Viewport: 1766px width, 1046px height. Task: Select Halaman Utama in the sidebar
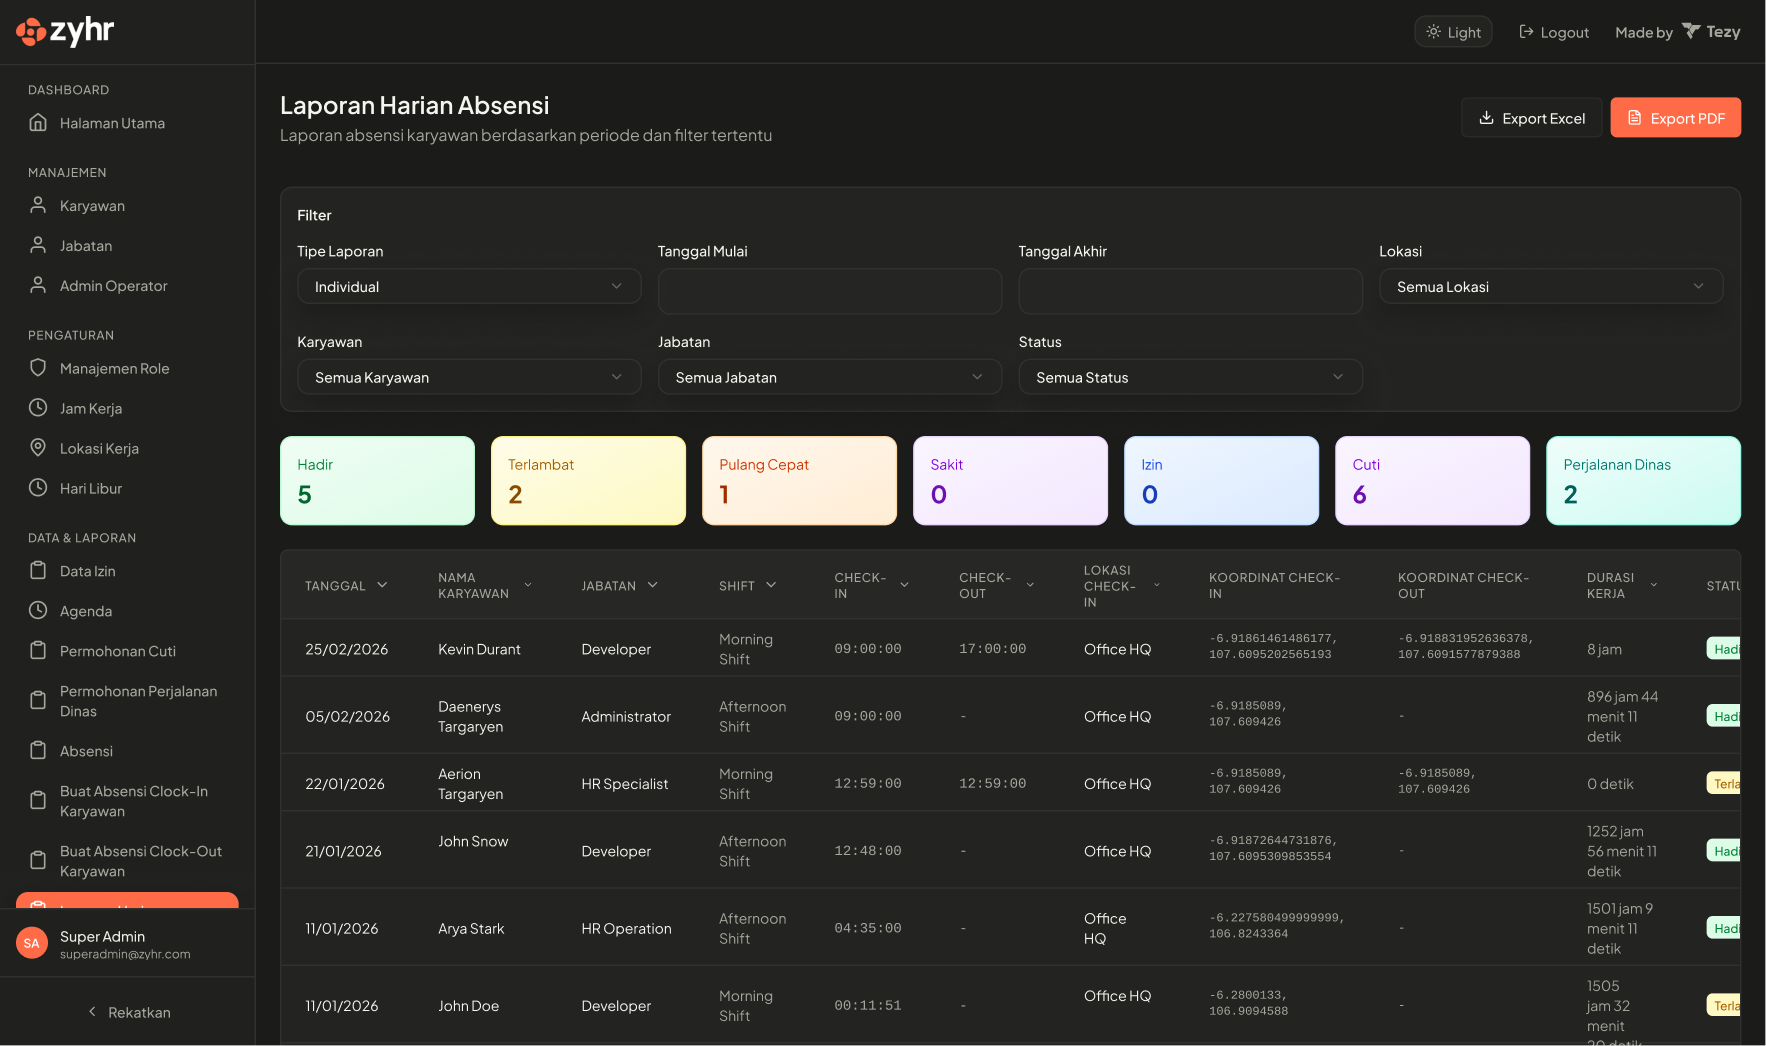pos(110,123)
